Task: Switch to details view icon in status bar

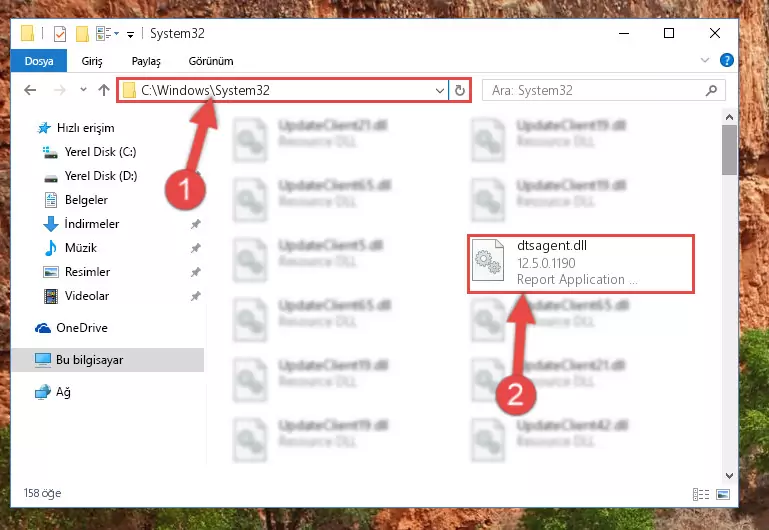Action: coord(701,494)
